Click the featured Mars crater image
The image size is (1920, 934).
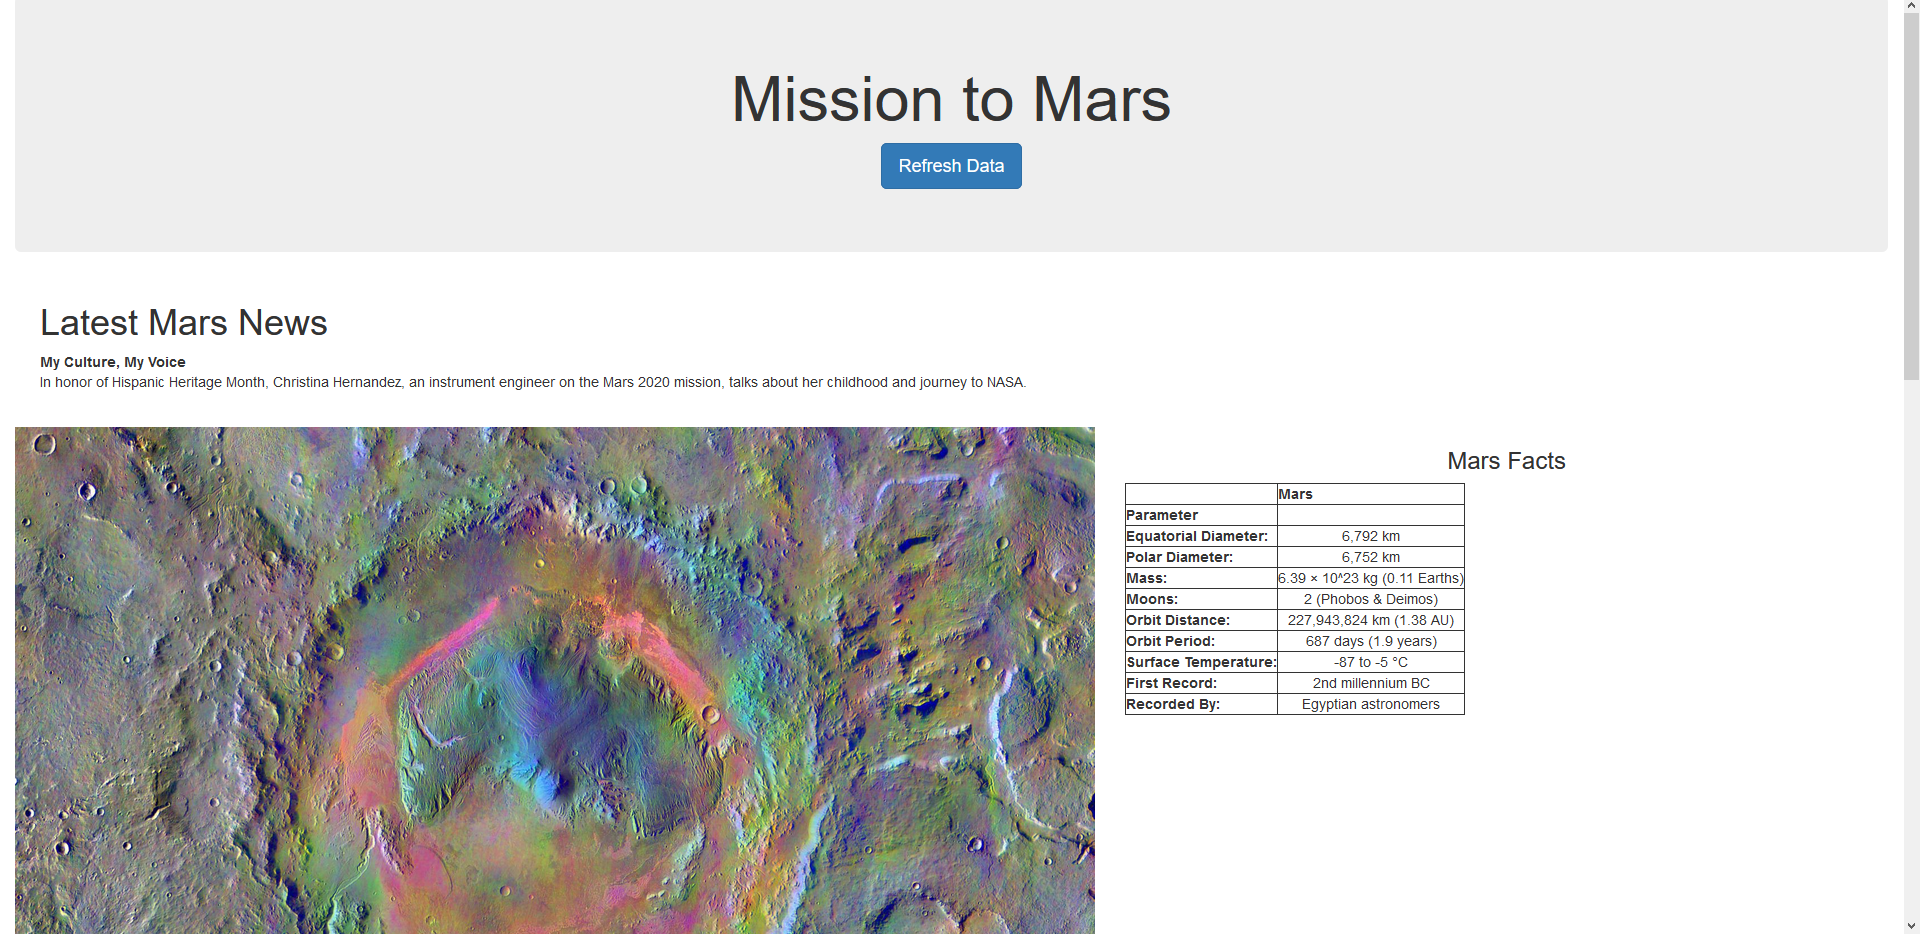555,681
